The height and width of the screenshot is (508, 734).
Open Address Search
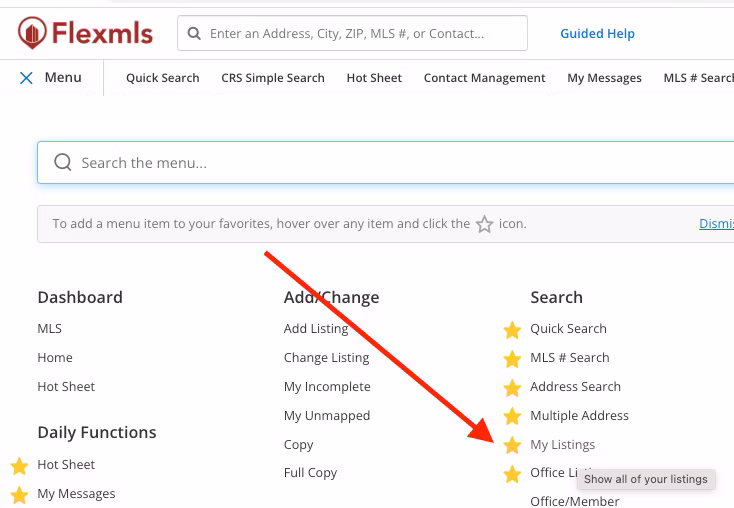[575, 387]
